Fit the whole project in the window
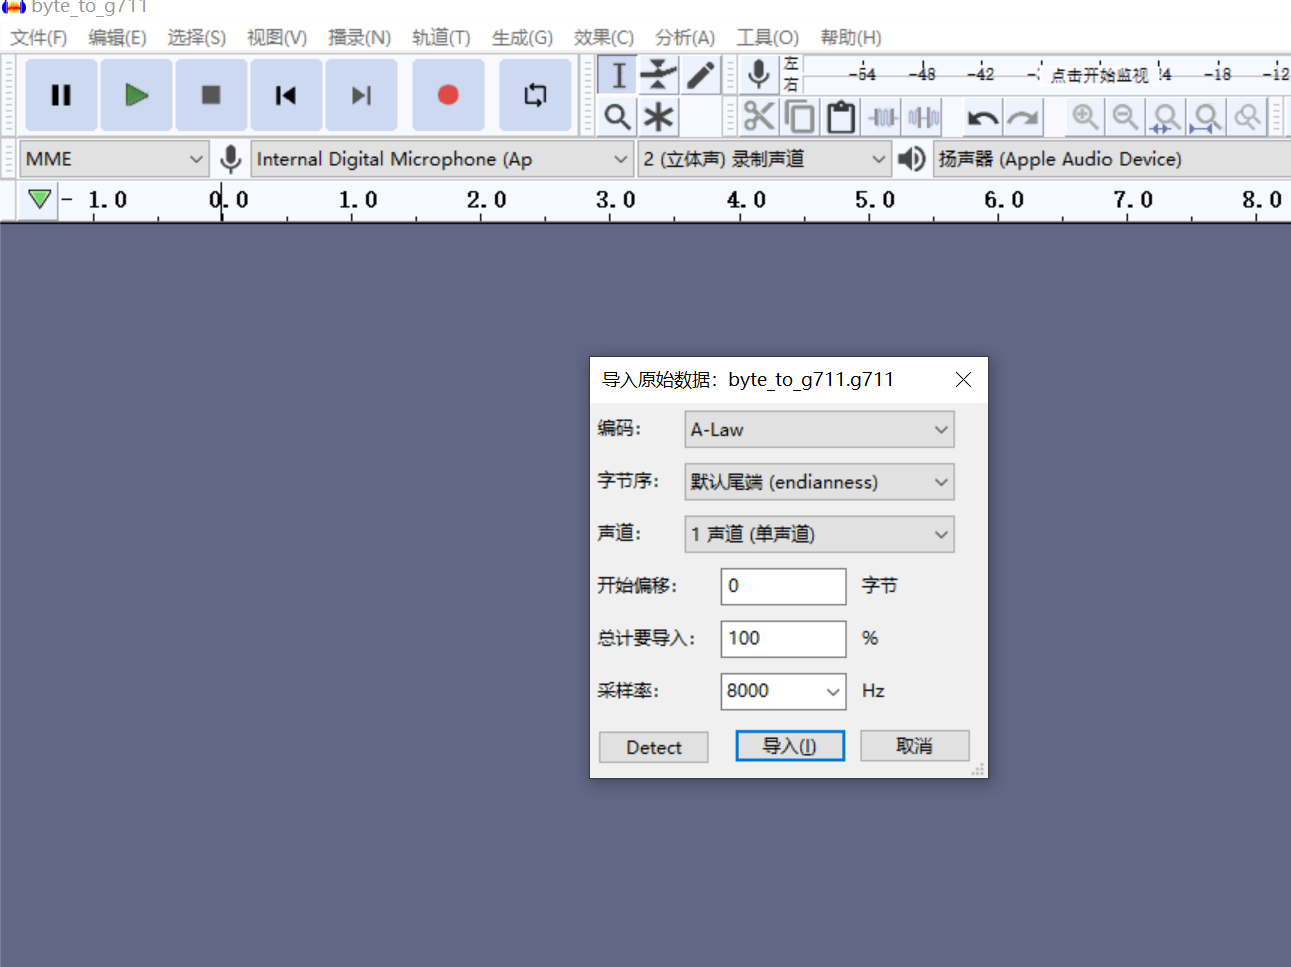The width and height of the screenshot is (1291, 967). (x=1206, y=117)
